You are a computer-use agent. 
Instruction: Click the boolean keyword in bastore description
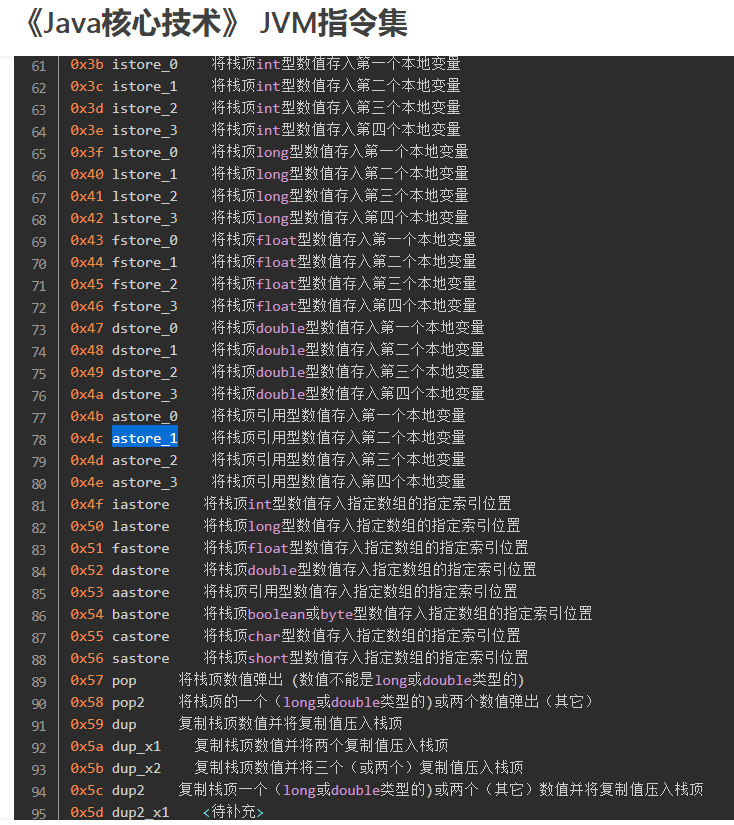(x=277, y=615)
